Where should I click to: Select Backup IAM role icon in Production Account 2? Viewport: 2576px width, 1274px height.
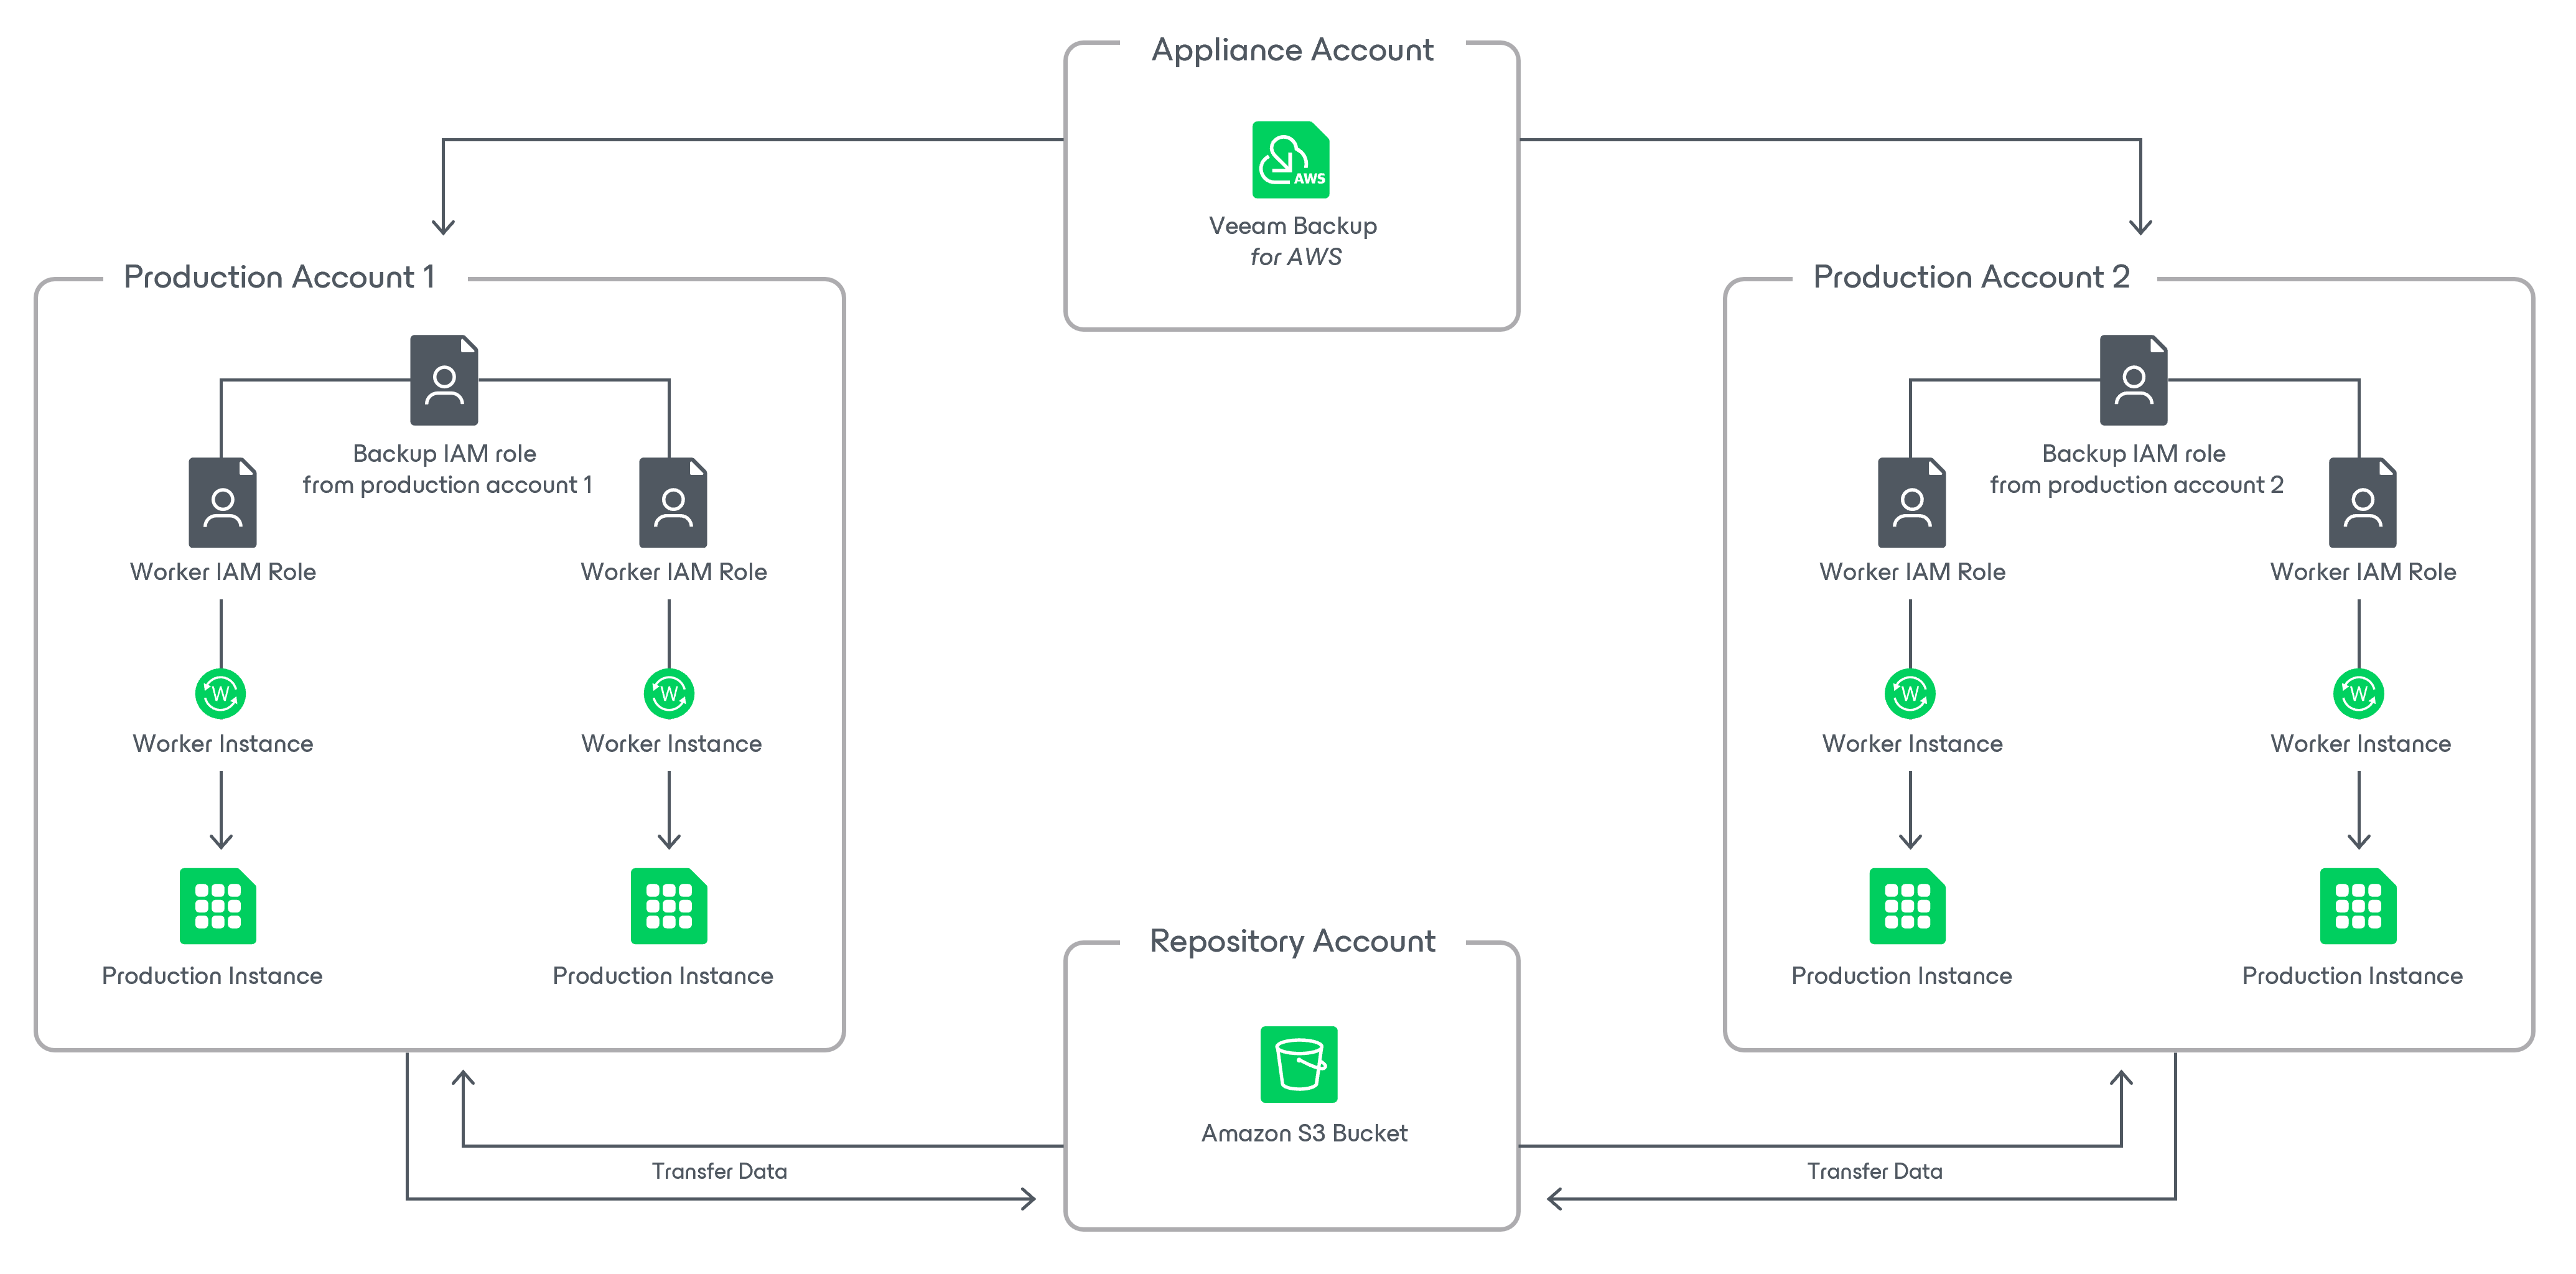(x=2133, y=380)
